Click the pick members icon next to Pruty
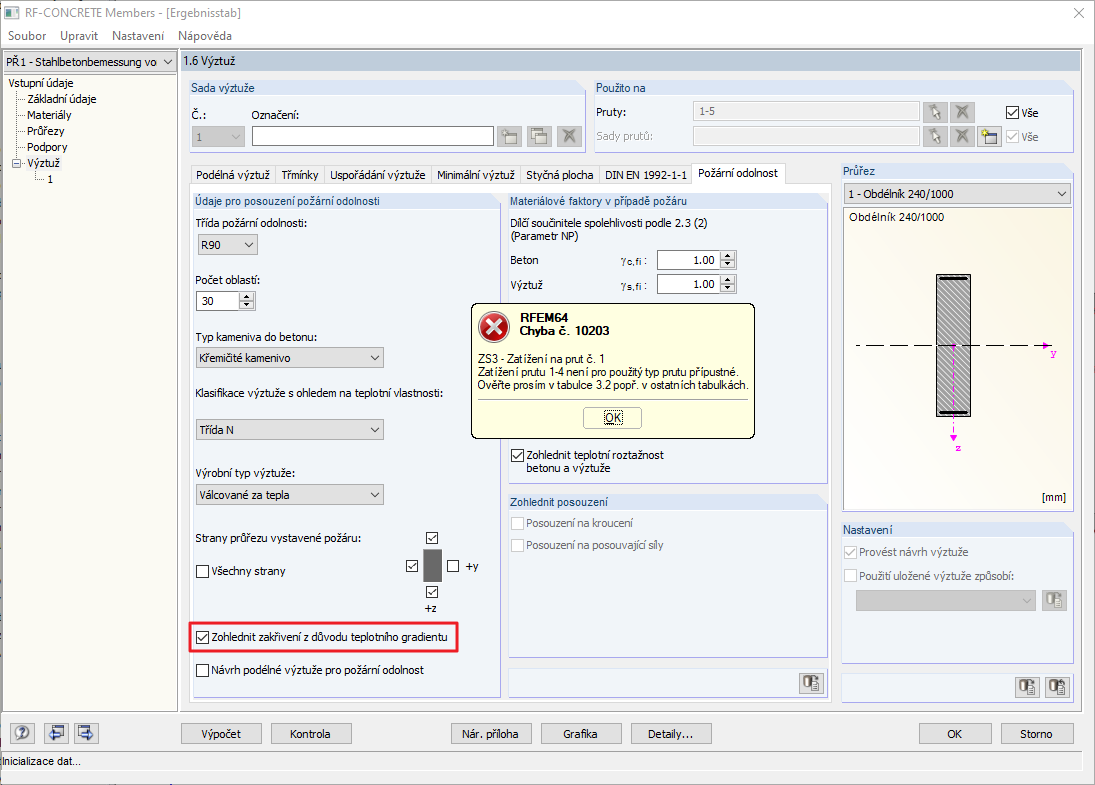 coord(935,112)
